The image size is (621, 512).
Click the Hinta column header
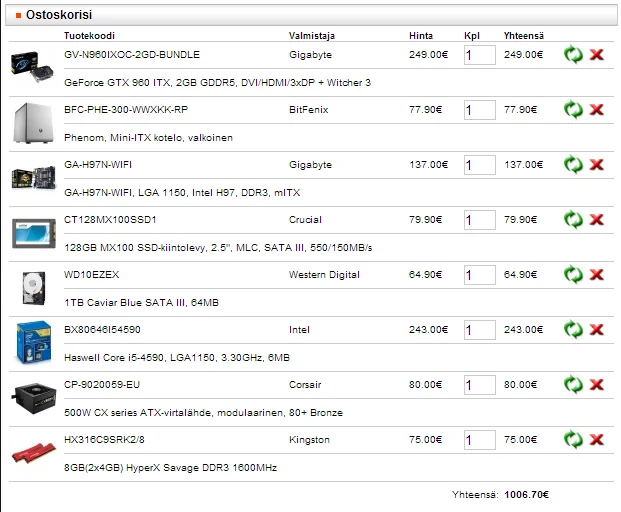[421, 36]
